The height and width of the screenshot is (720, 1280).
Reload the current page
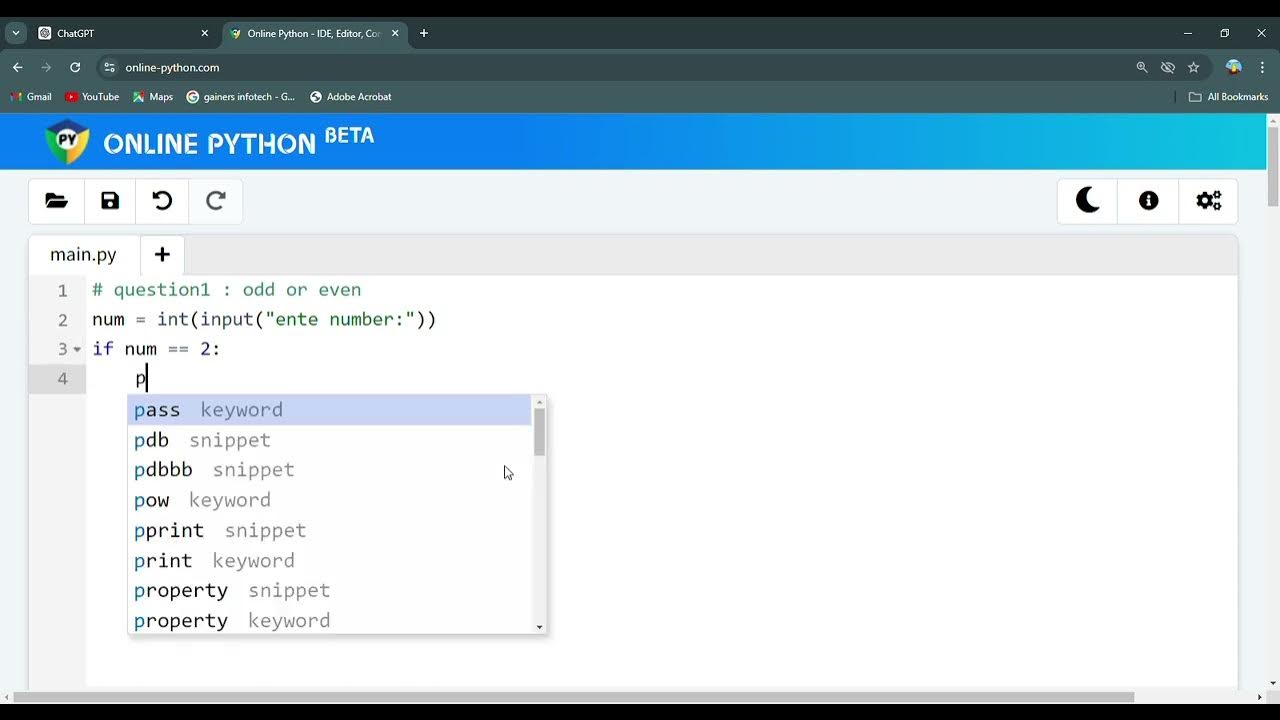pyautogui.click(x=75, y=67)
